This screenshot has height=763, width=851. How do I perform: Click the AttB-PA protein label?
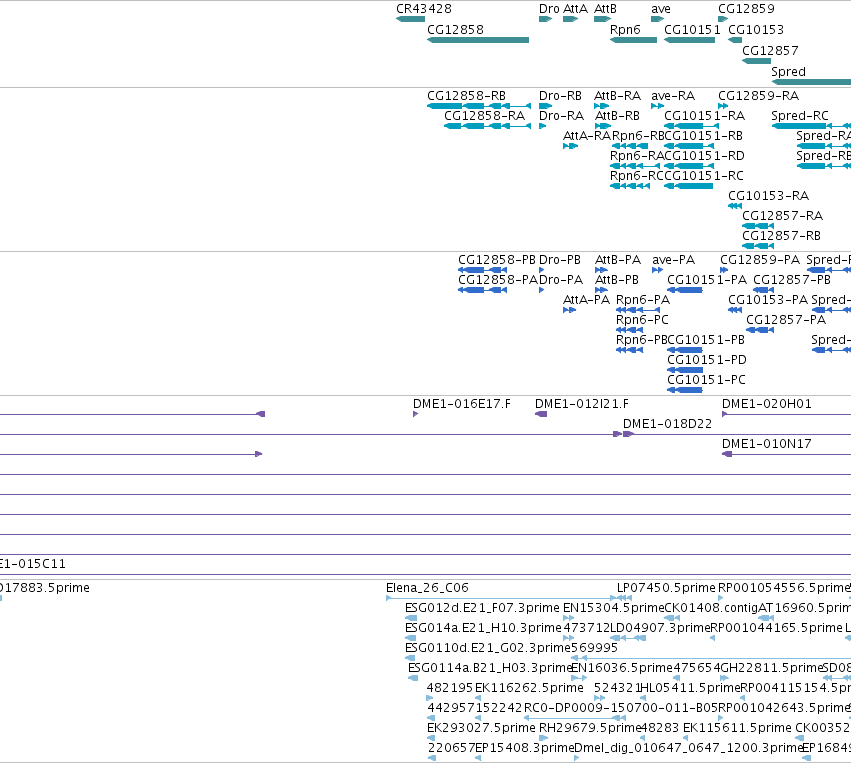tap(618, 260)
